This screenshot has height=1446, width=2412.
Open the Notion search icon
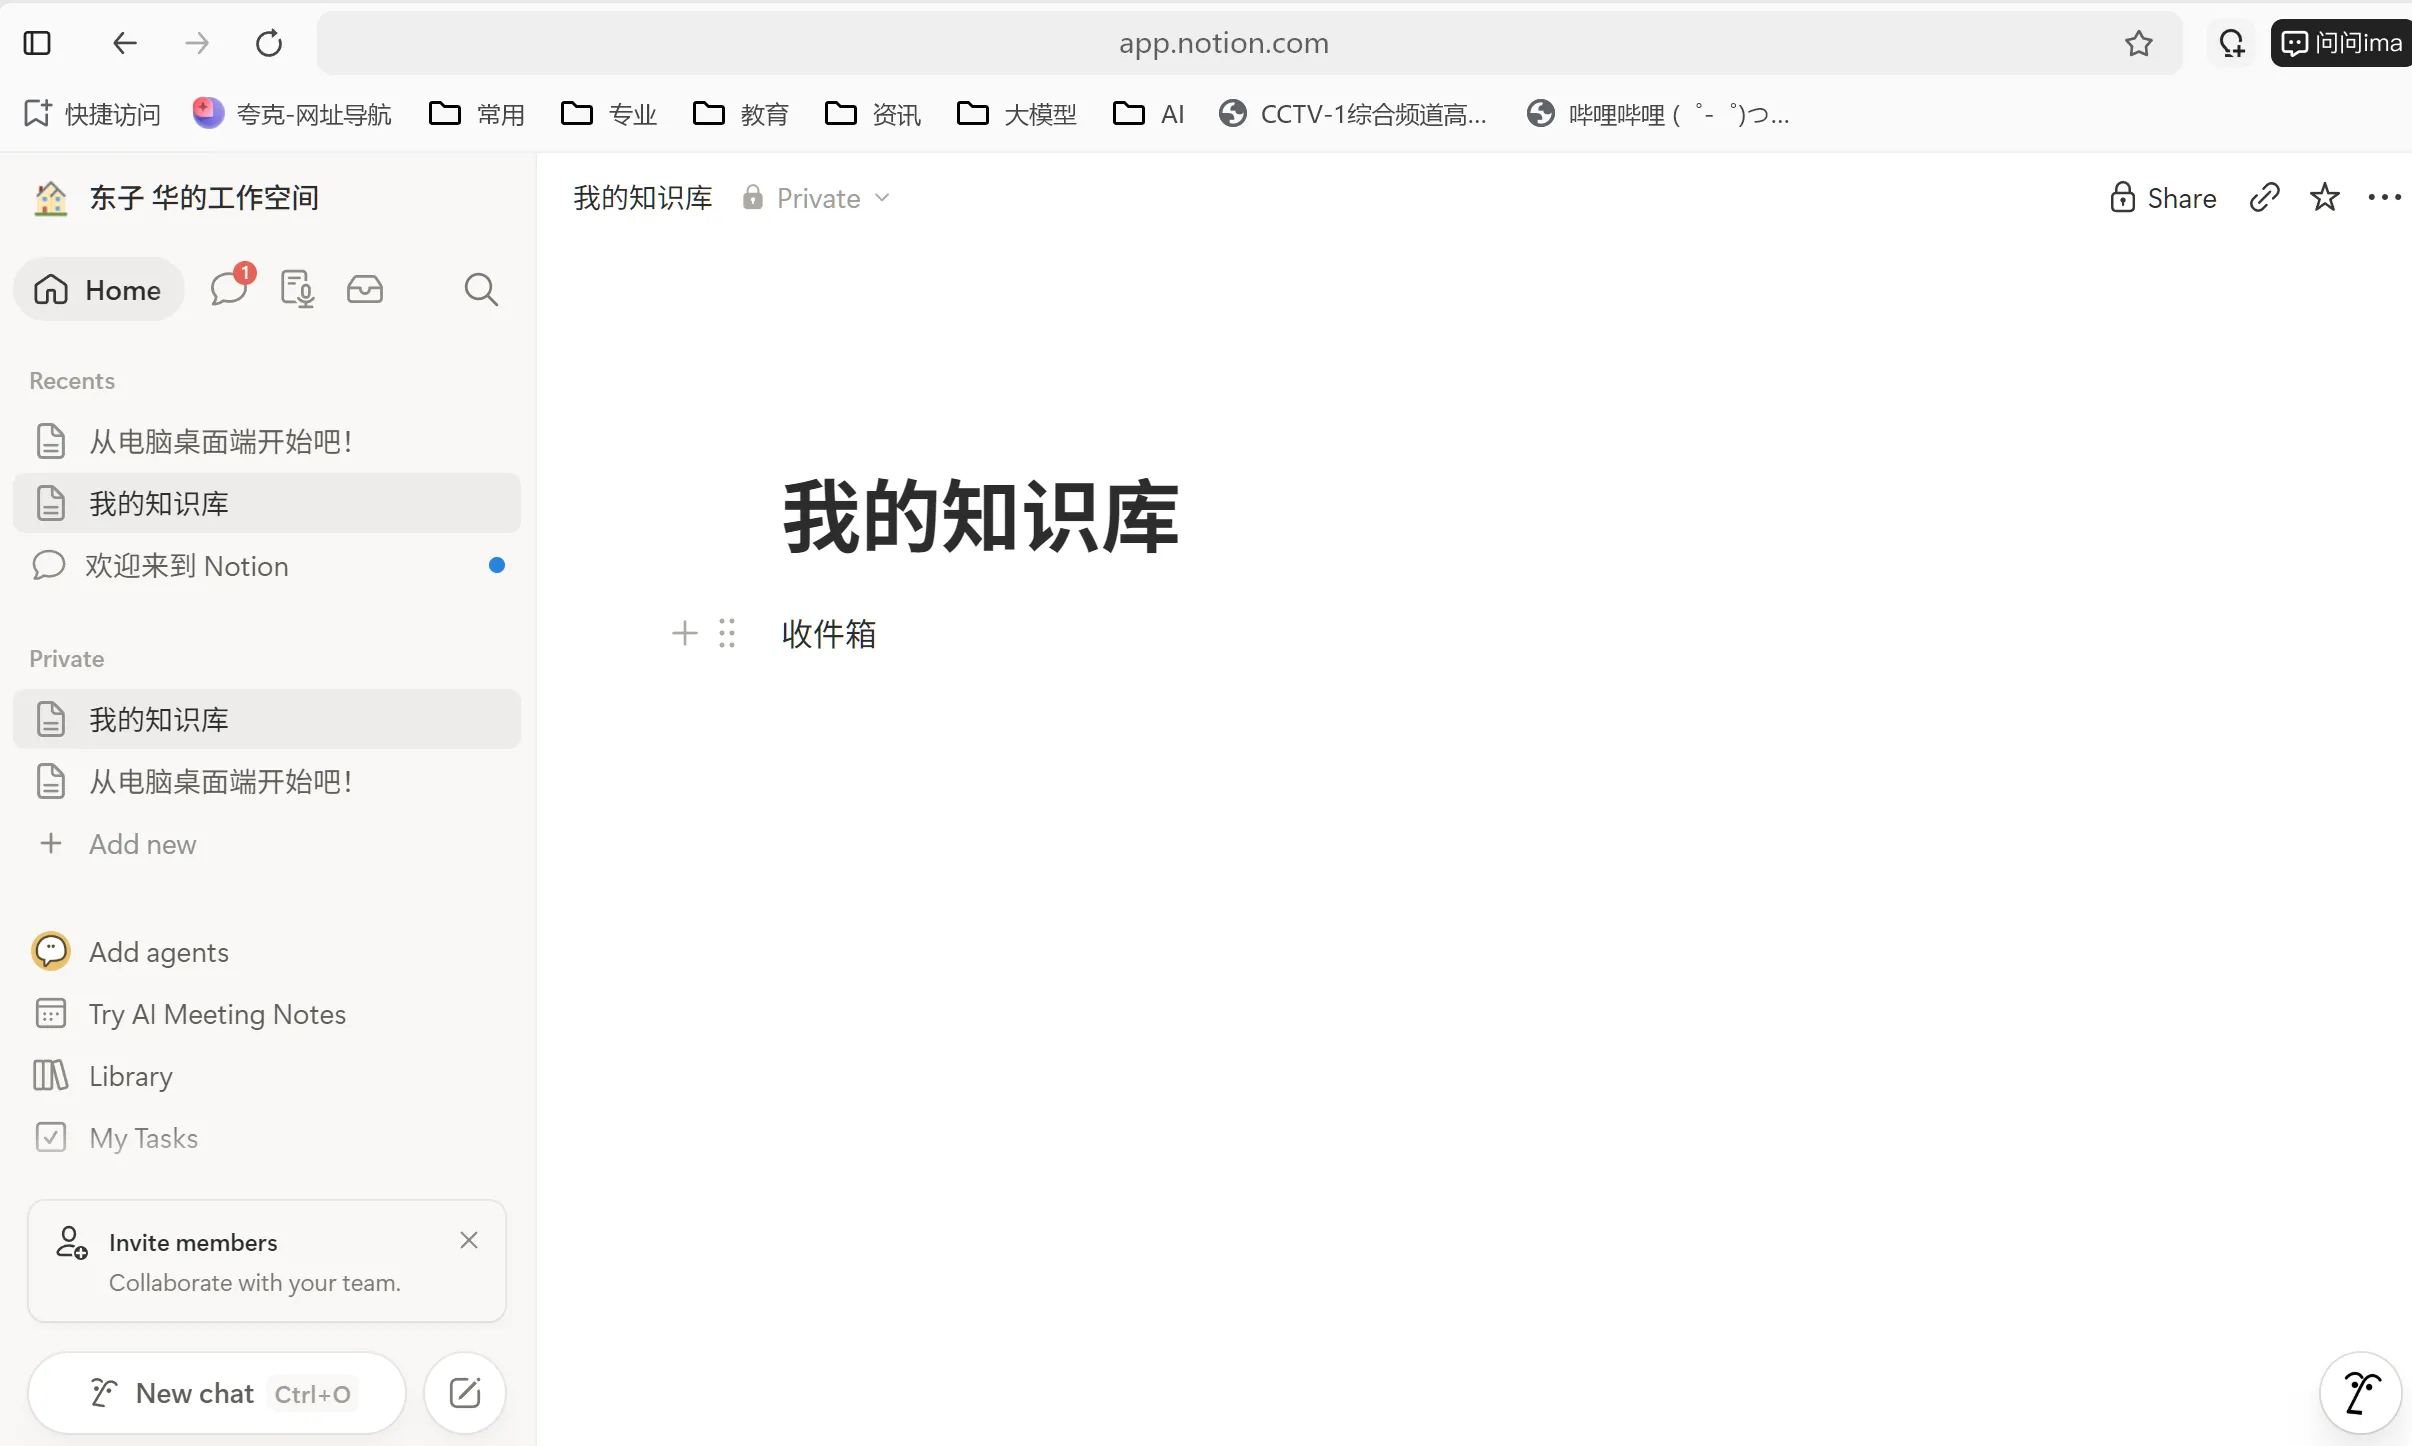pyautogui.click(x=481, y=290)
